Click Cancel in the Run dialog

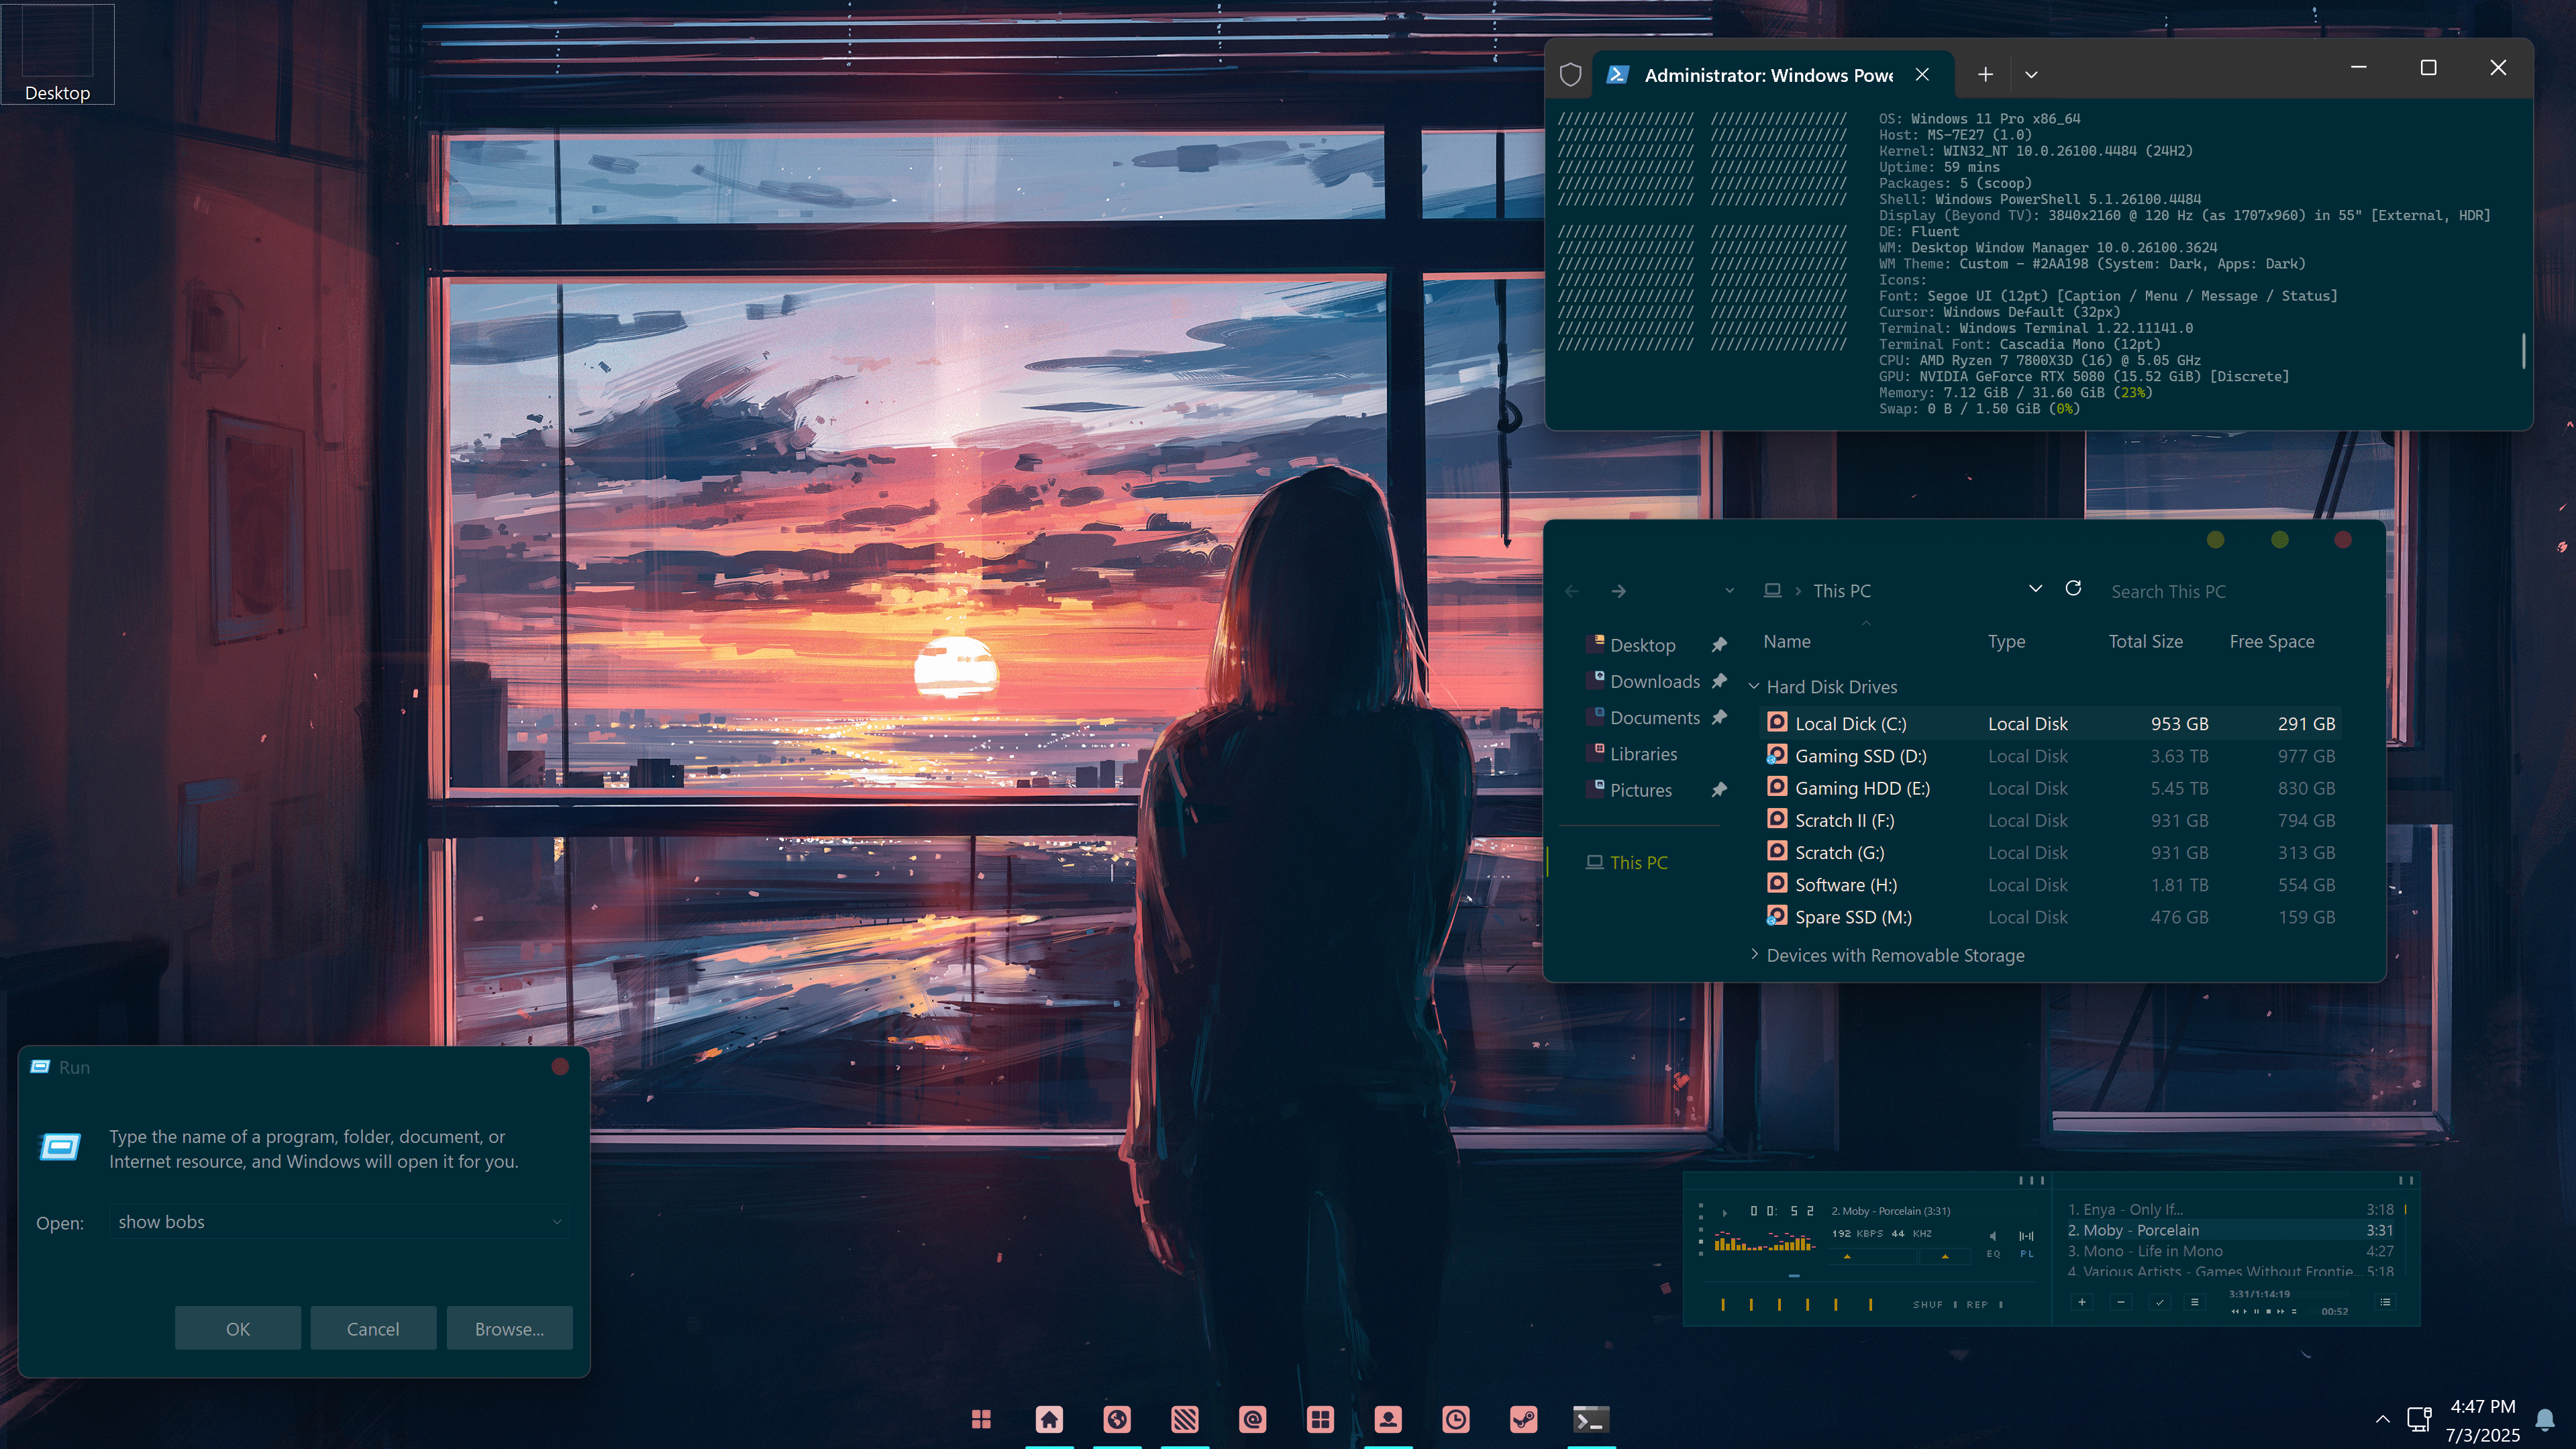pyautogui.click(x=373, y=1328)
